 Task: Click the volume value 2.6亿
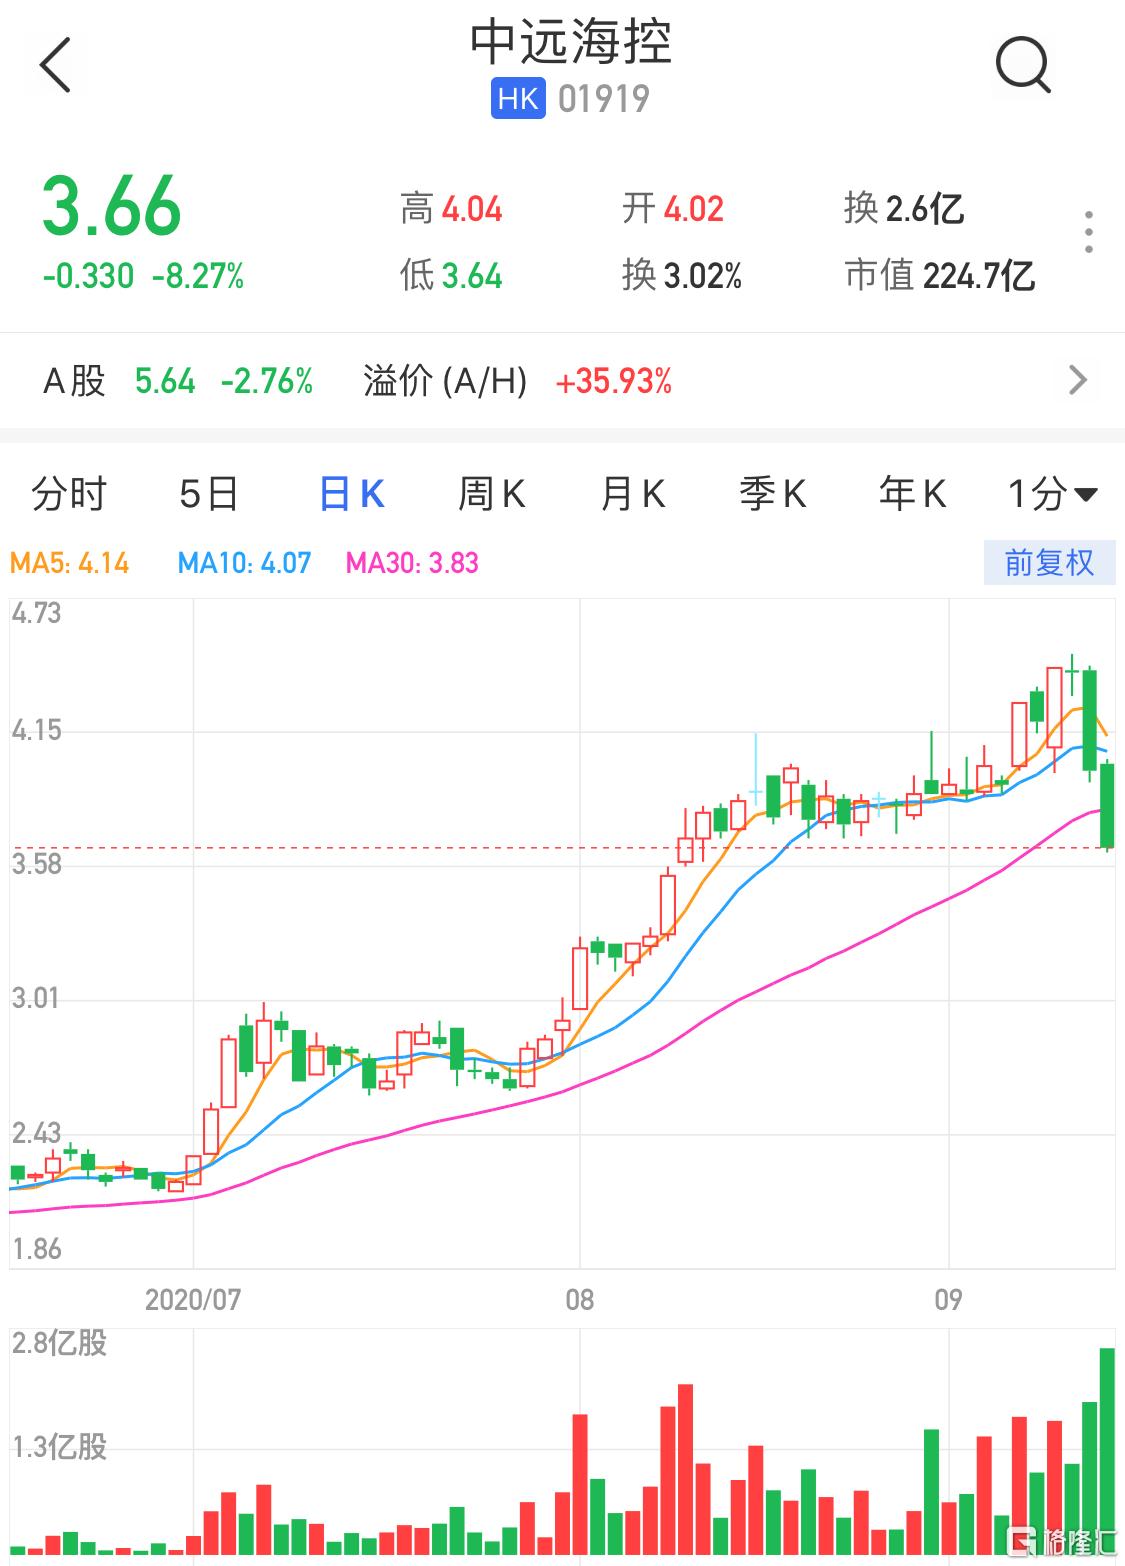point(925,209)
